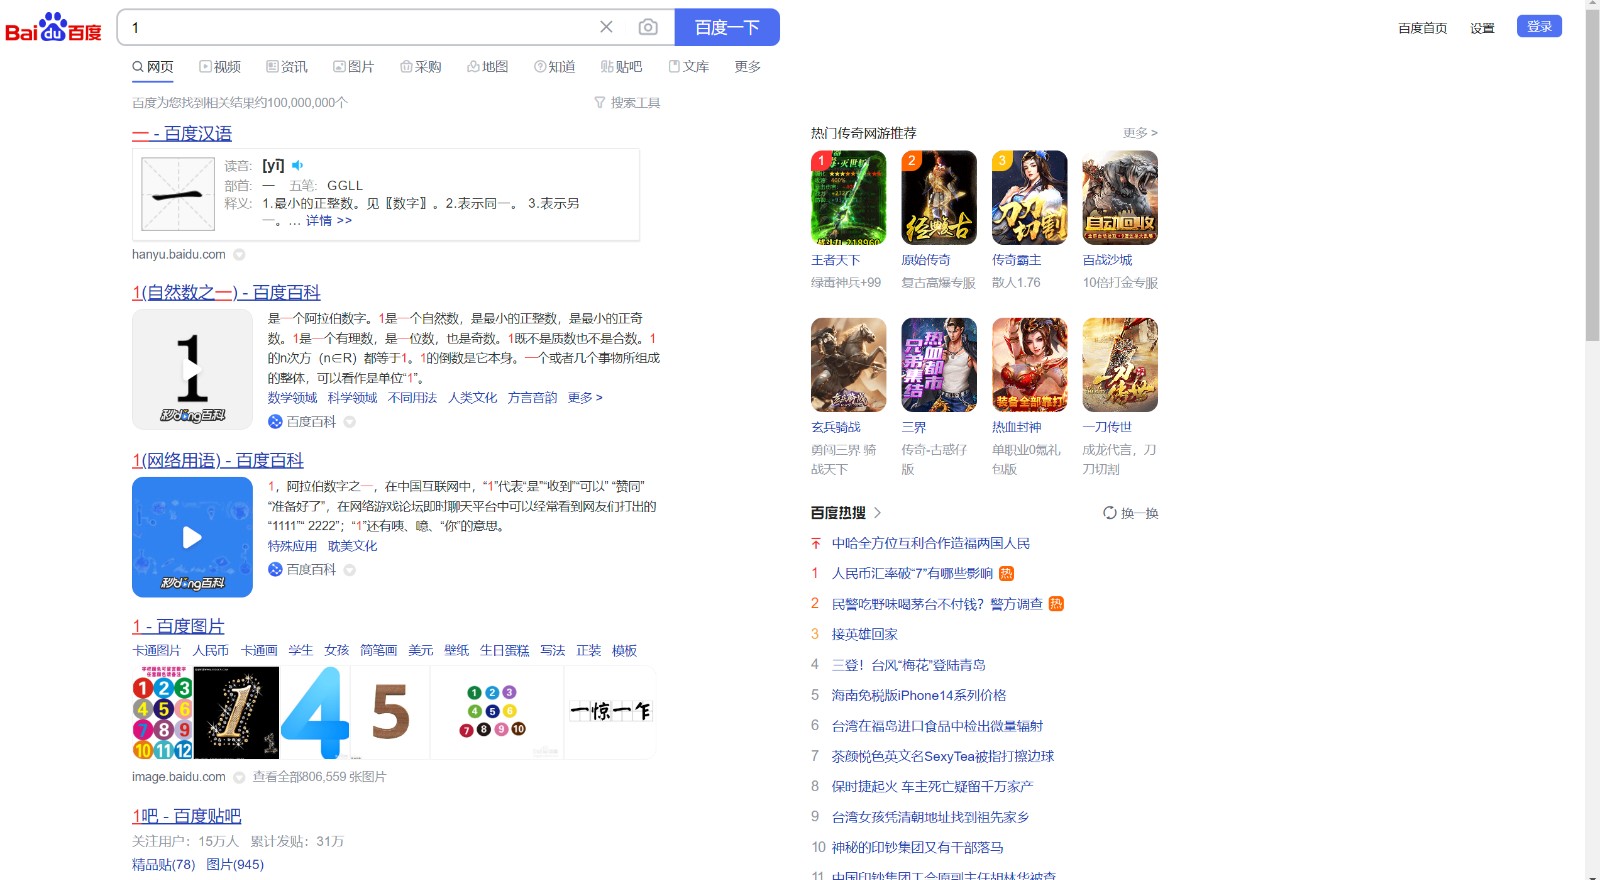Screen dimensions: 1600x880
Task: Select 卡通图片 image filter
Action: [156, 651]
